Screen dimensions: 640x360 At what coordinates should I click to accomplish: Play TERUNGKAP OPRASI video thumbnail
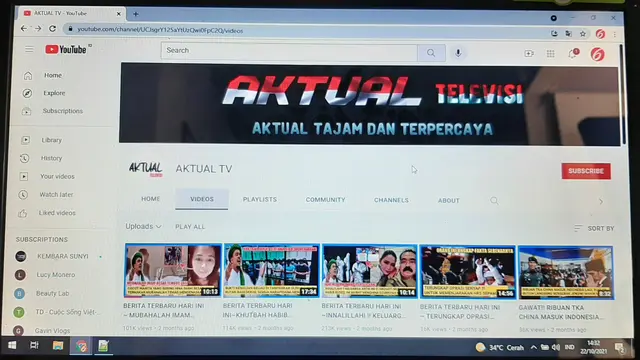pos(468,272)
